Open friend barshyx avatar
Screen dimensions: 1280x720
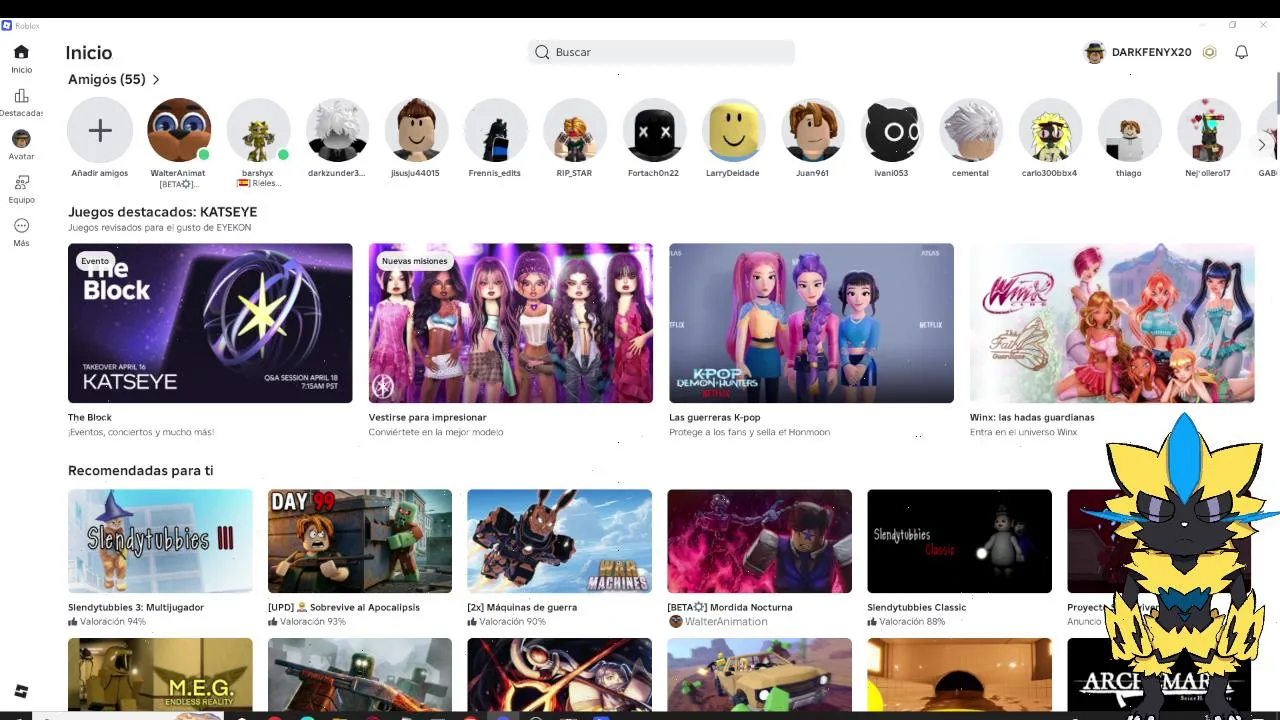[258, 130]
